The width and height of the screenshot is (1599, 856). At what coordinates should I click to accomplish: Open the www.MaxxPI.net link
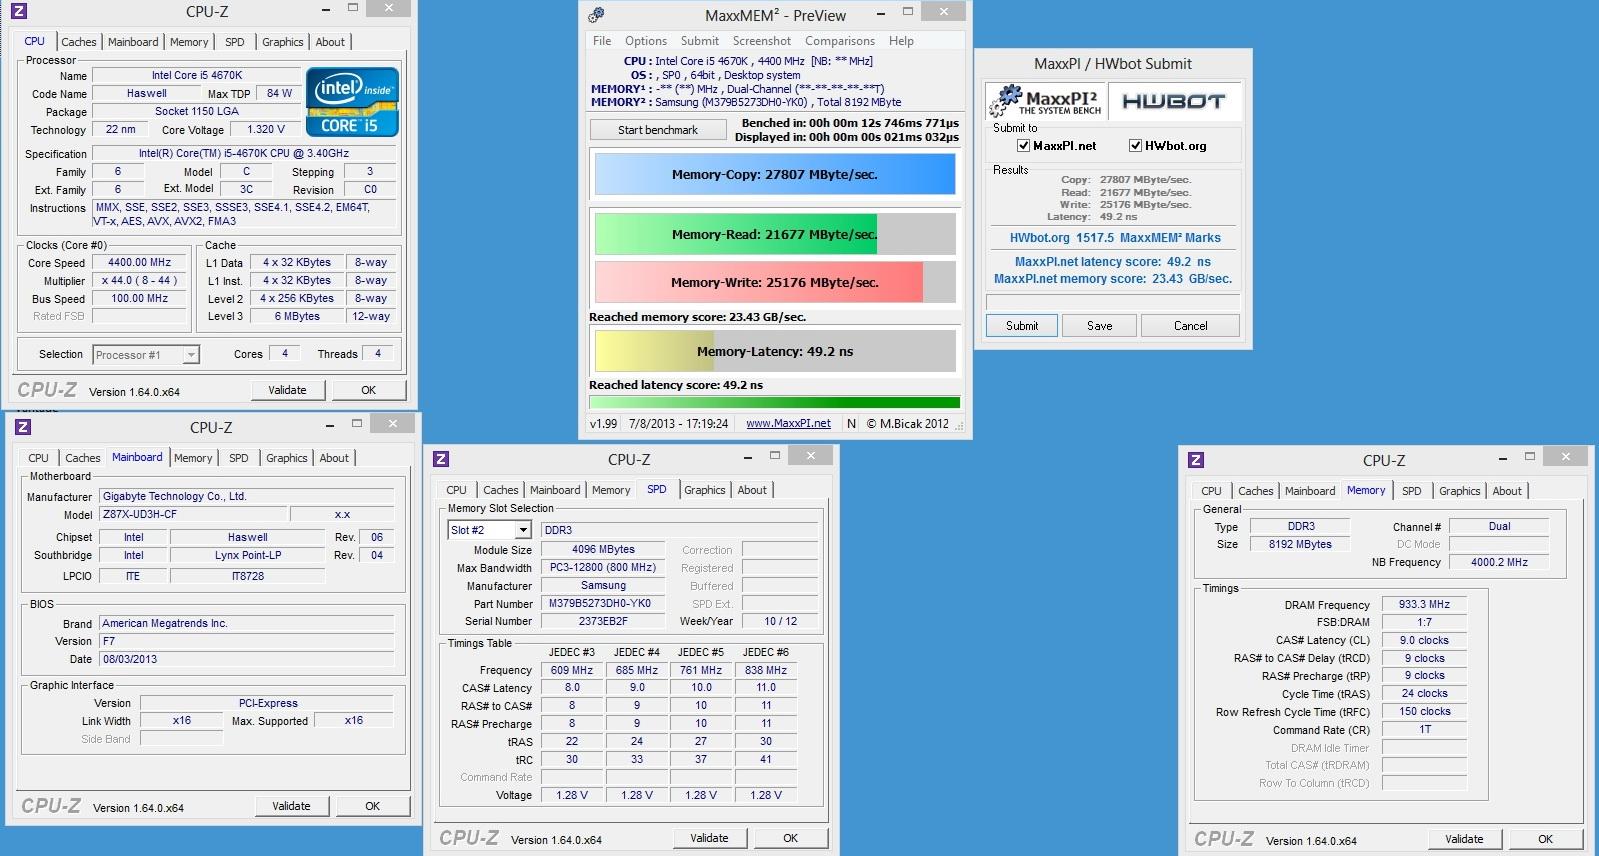pyautogui.click(x=788, y=423)
